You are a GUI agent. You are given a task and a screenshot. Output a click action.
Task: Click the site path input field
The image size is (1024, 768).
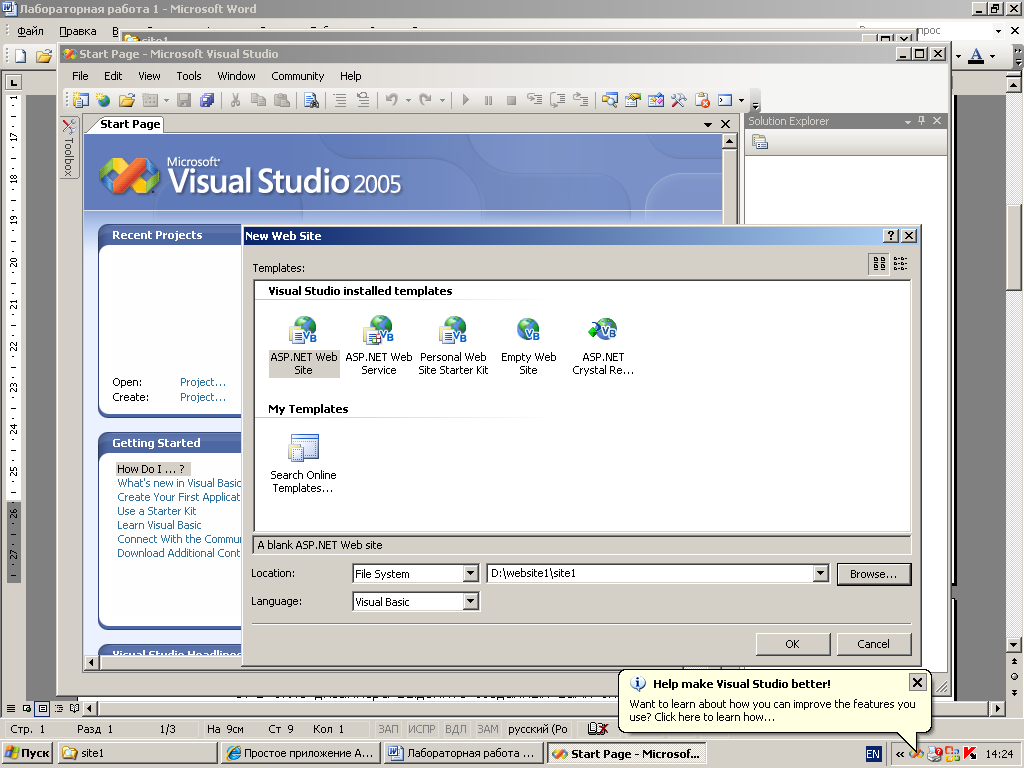(x=650, y=573)
